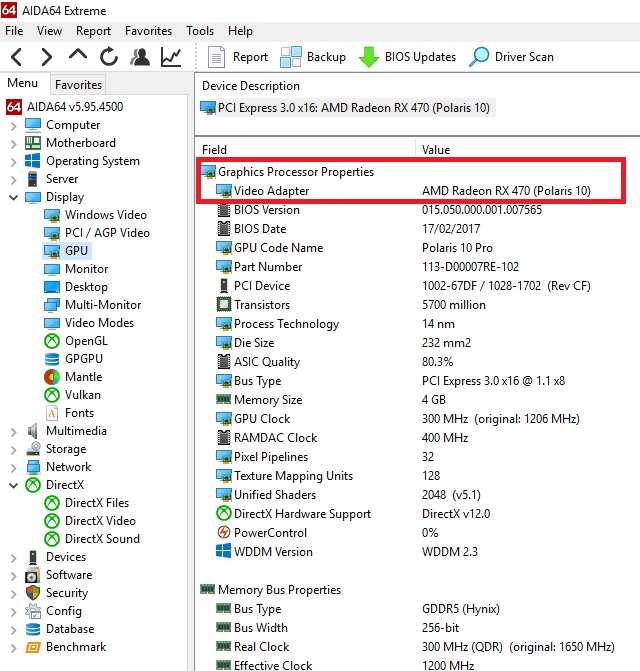The width and height of the screenshot is (640, 671).
Task: Open the user icon in the toolbar
Action: tap(140, 56)
